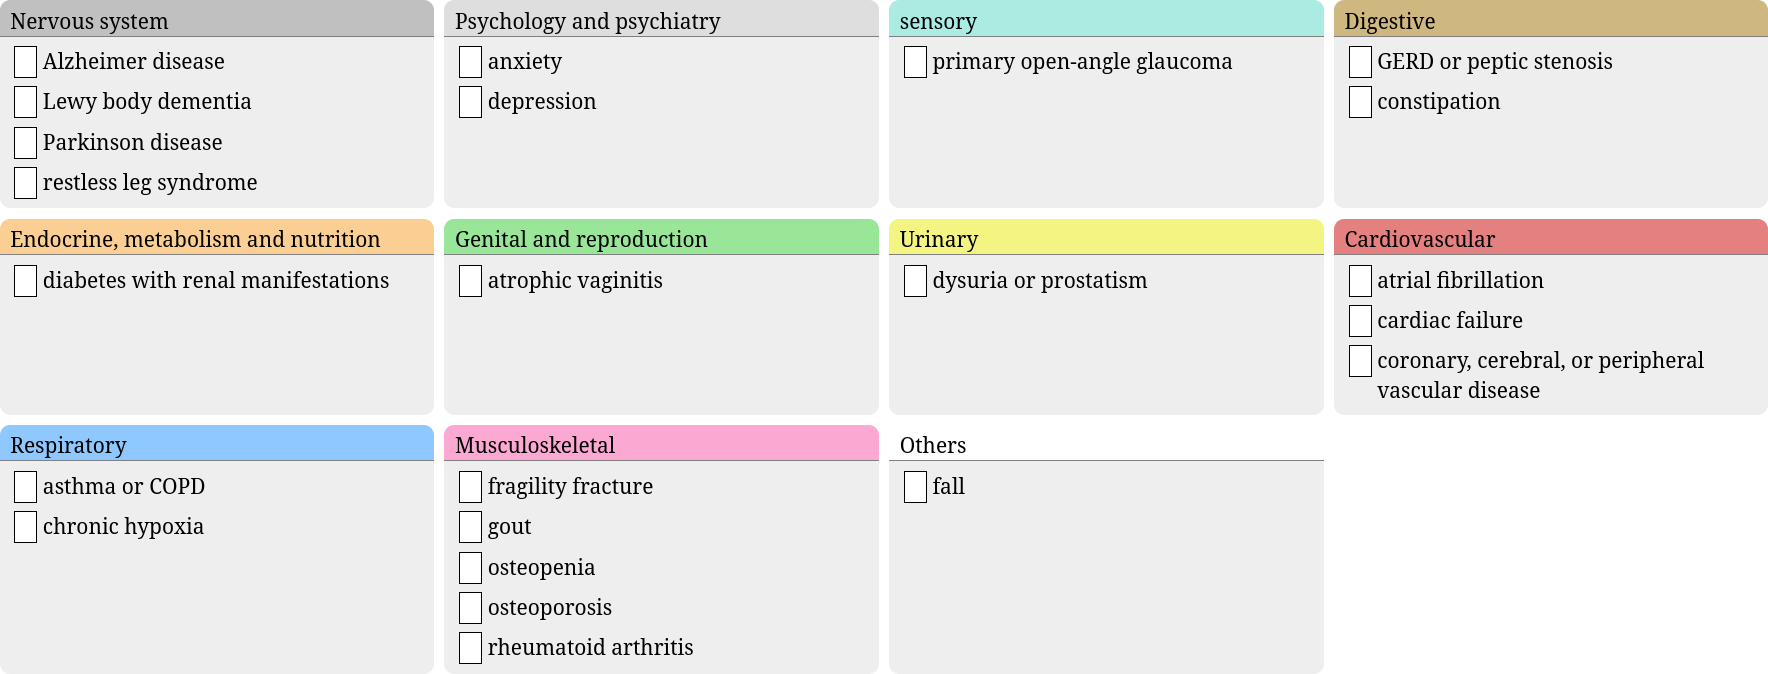The height and width of the screenshot is (674, 1768).
Task: Check primary open-angle glaucoma
Action: [914, 61]
